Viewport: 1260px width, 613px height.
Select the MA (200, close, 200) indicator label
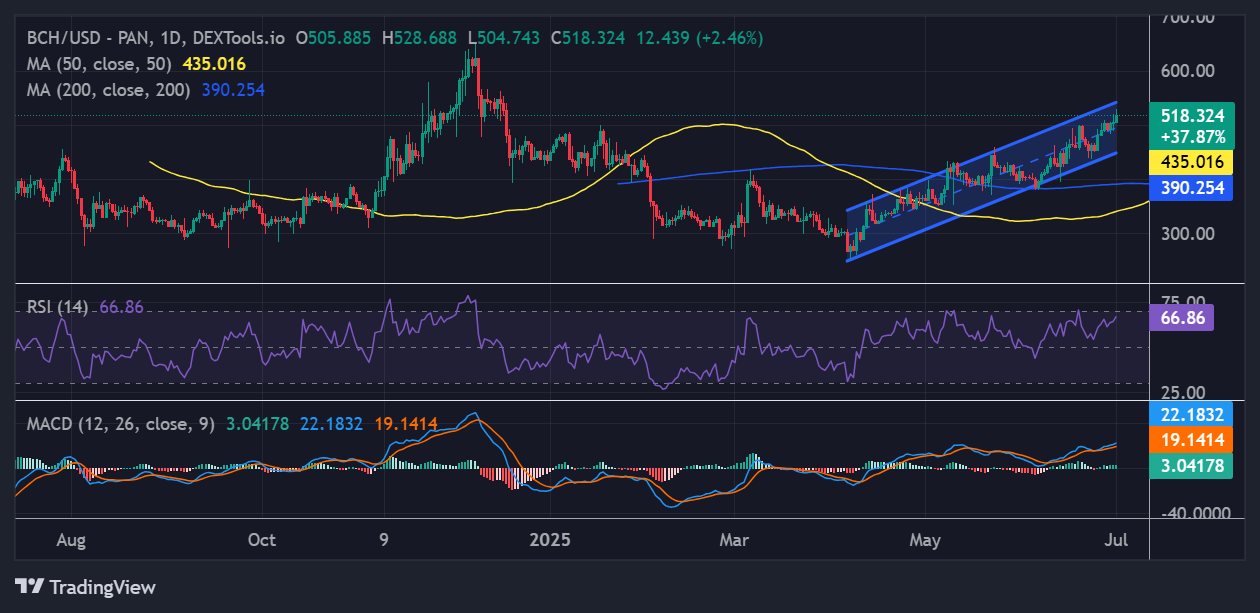pos(109,89)
